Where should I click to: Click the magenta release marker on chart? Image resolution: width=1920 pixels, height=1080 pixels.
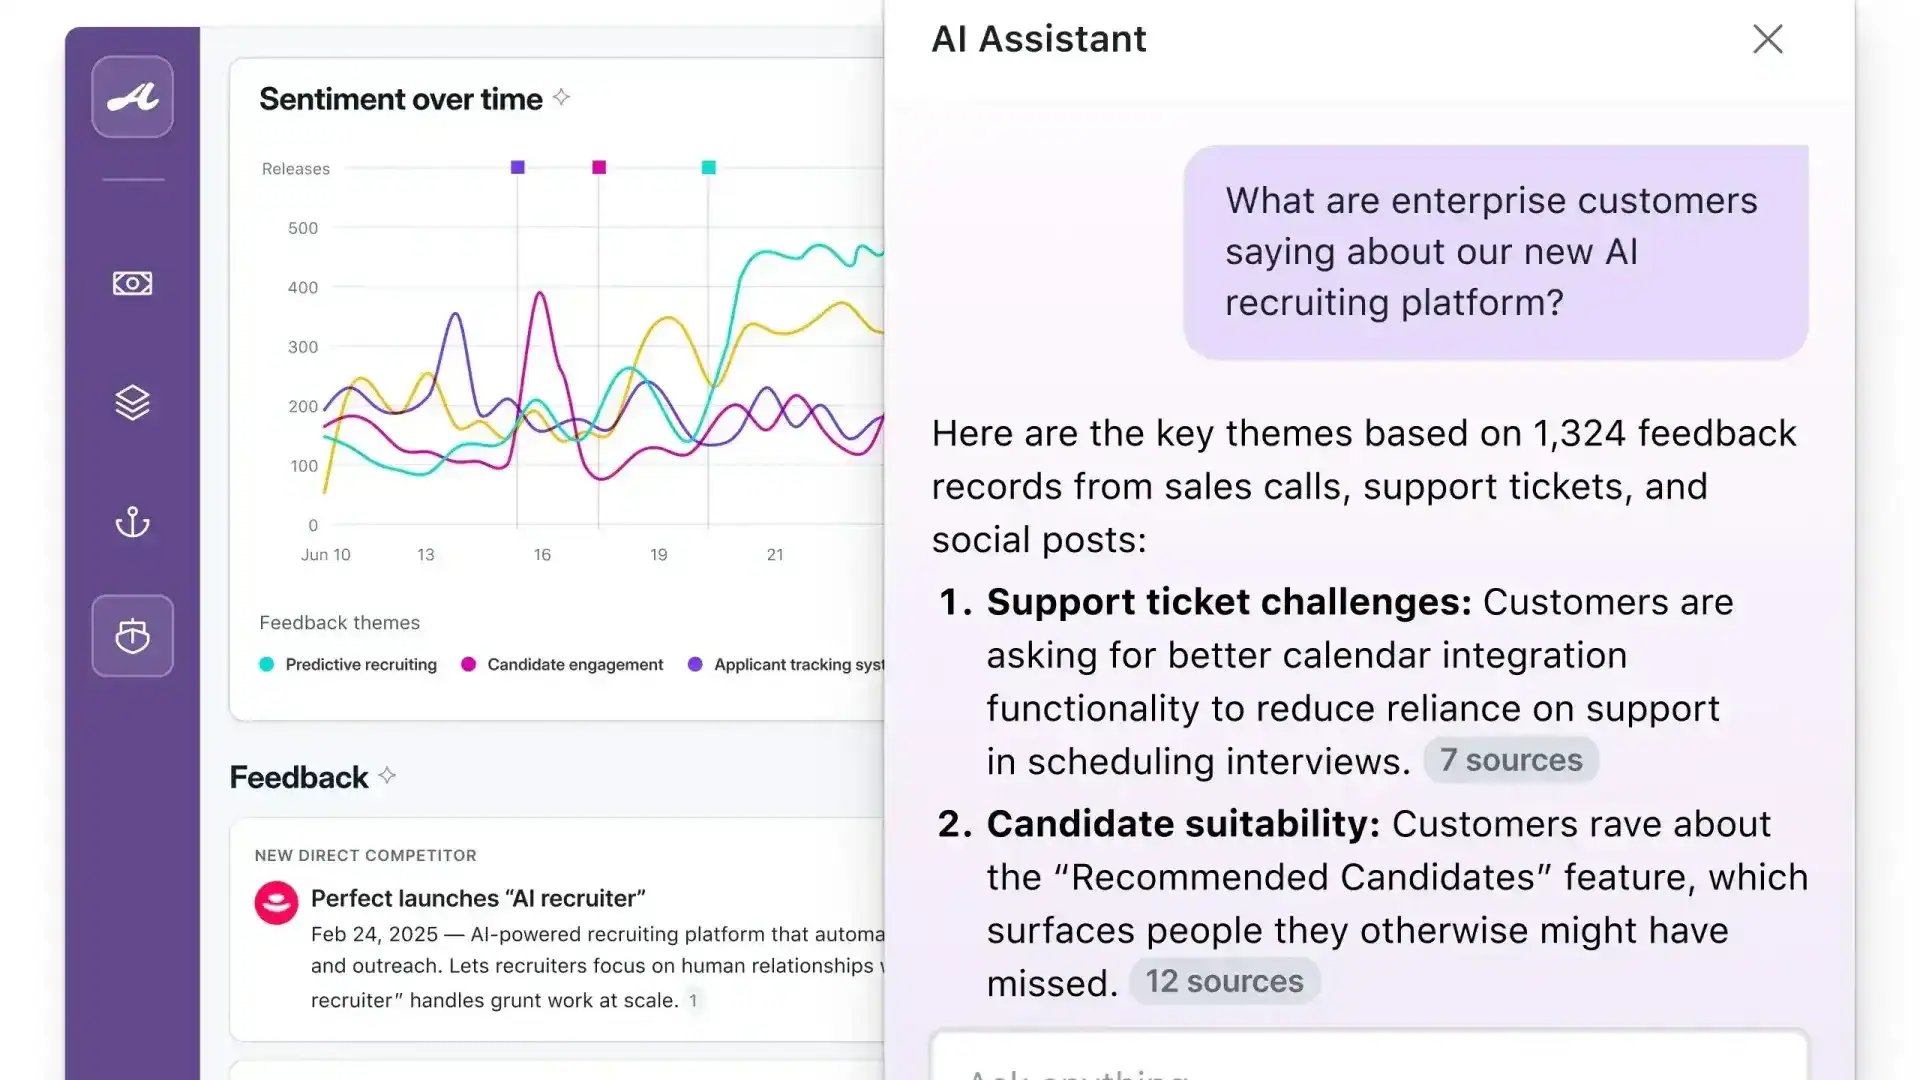599,167
